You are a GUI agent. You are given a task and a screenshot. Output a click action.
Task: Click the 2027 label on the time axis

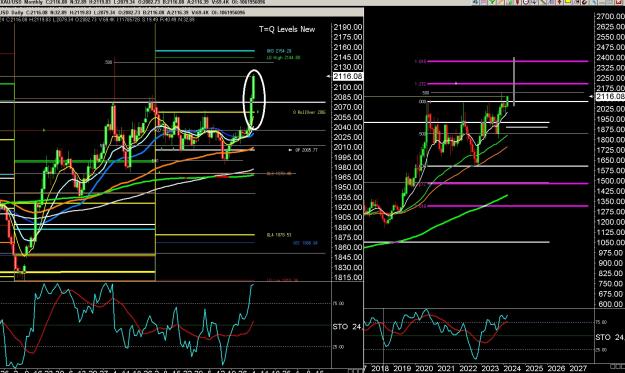(x=578, y=368)
